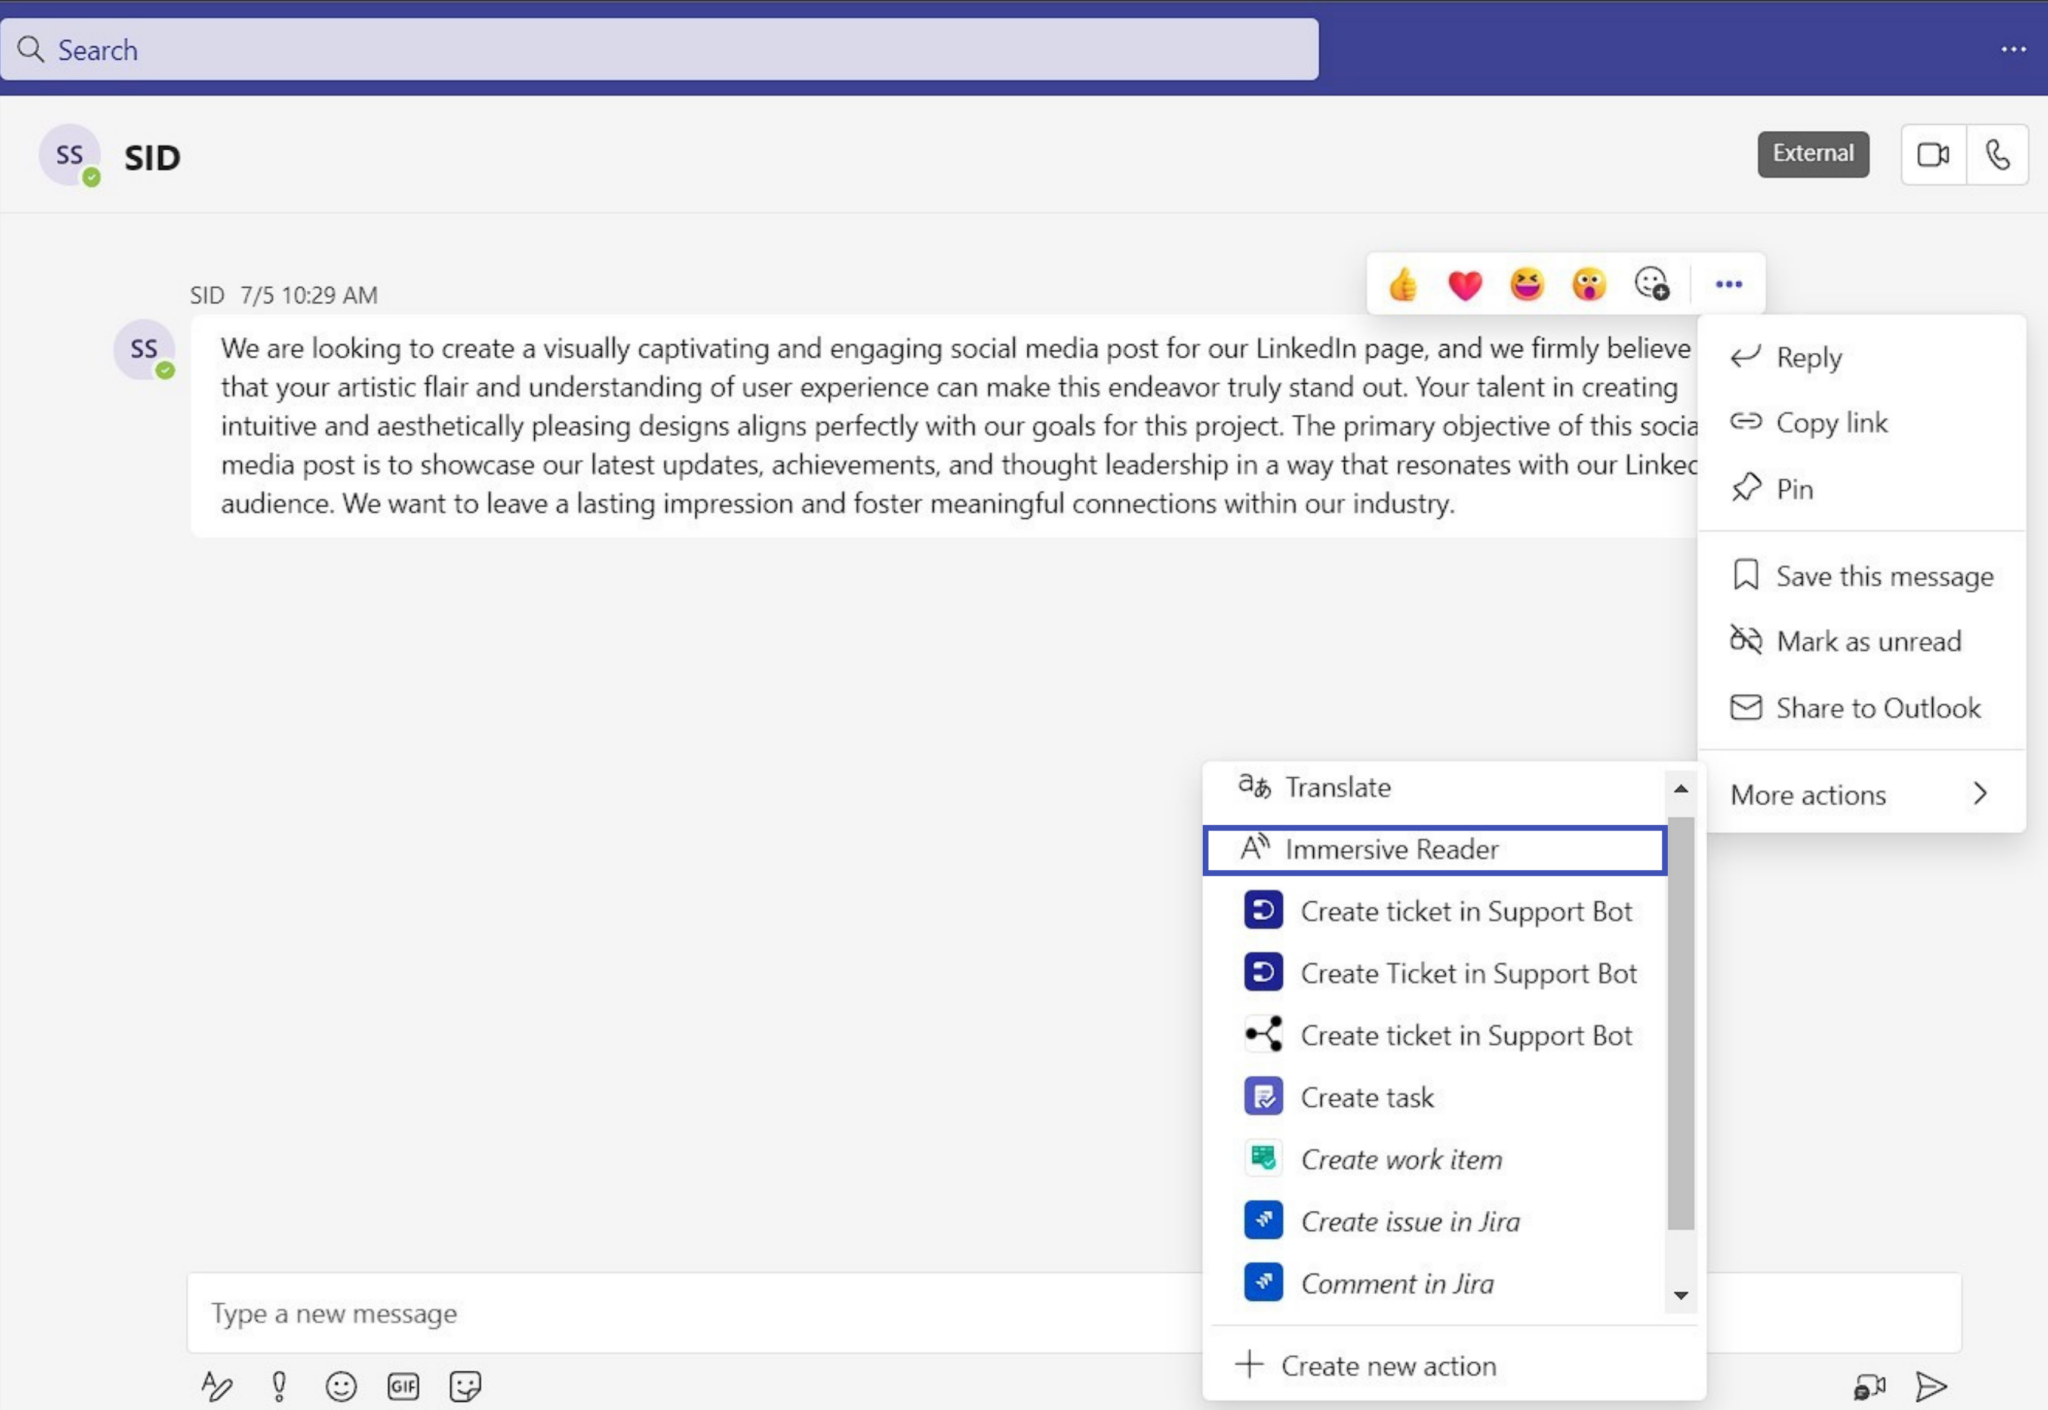Viewport: 2048px width, 1410px height.
Task: Start an audio call
Action: [x=1998, y=154]
